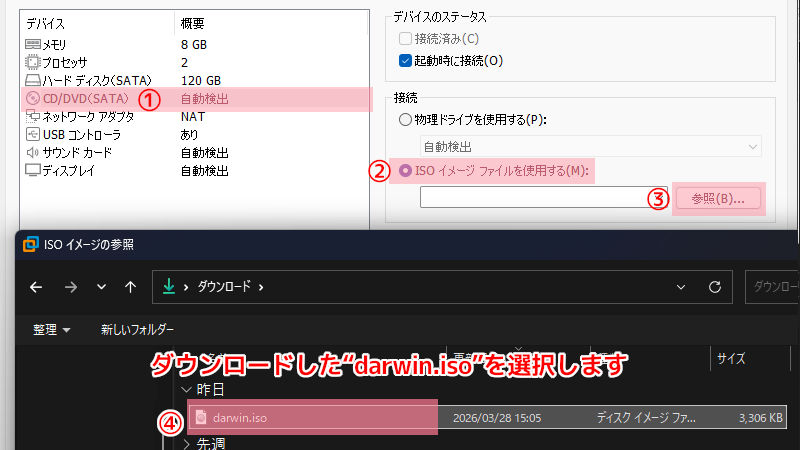Click the 概要 column header
Screen dimensions: 800x450
[x=192, y=23]
